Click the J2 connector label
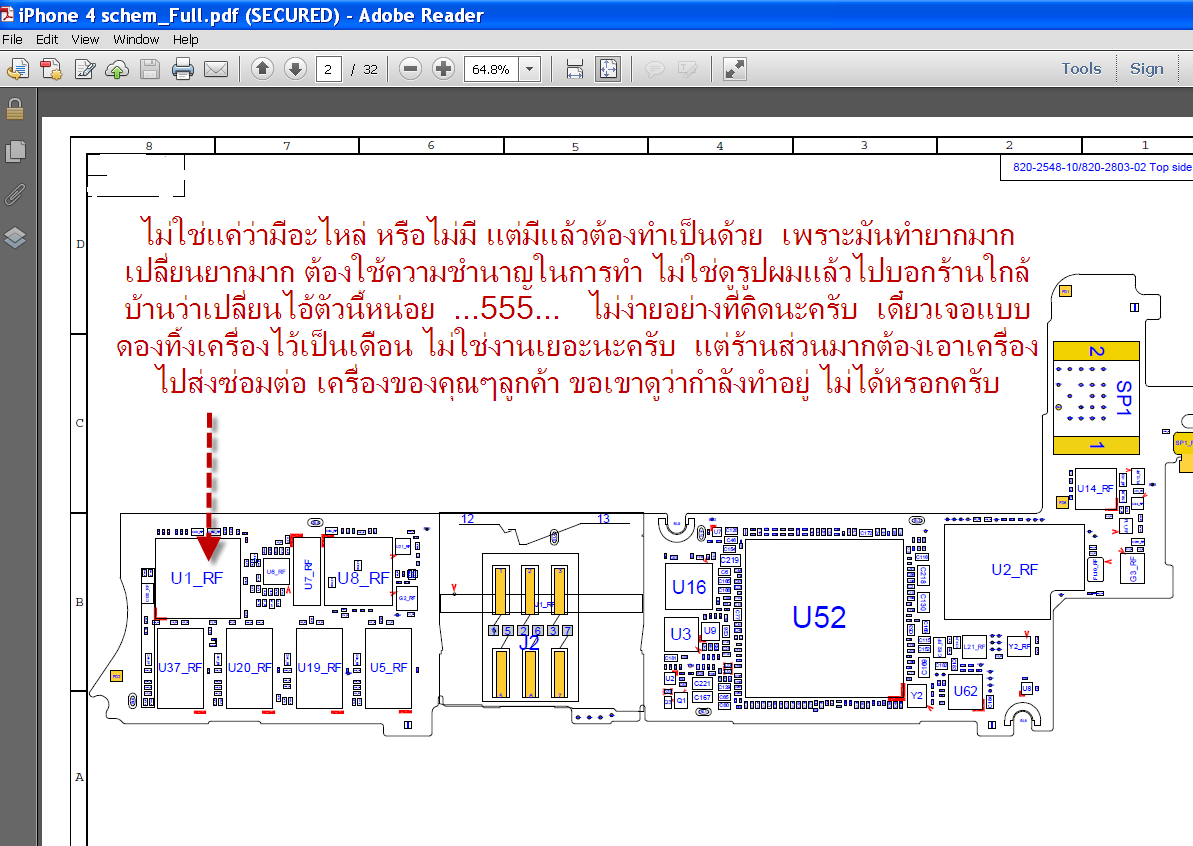This screenshot has height=846, width=1193. pyautogui.click(x=529, y=642)
